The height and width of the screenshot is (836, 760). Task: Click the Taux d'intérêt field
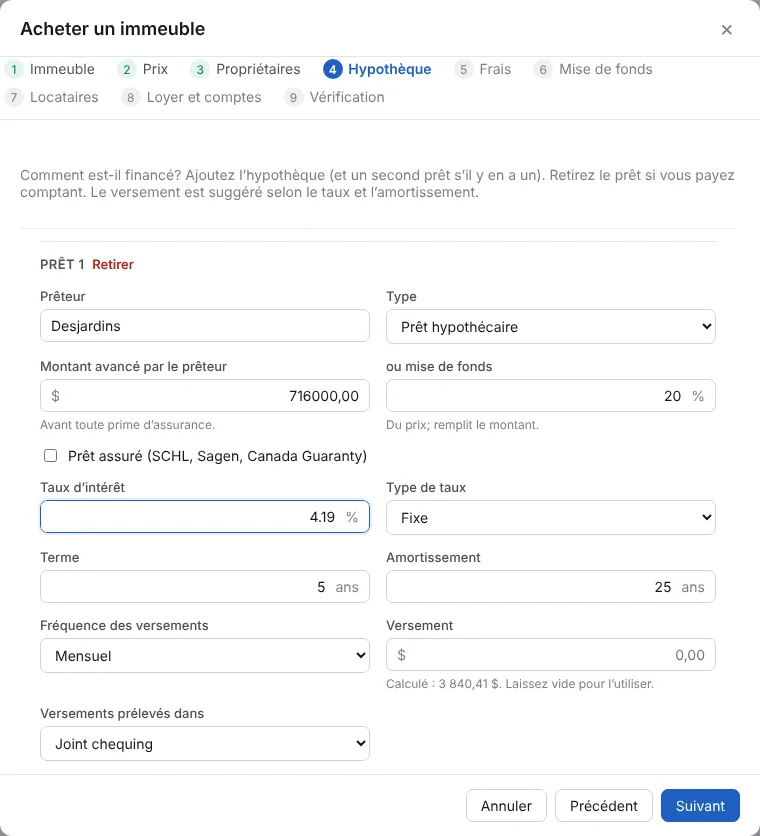pyautogui.click(x=205, y=517)
